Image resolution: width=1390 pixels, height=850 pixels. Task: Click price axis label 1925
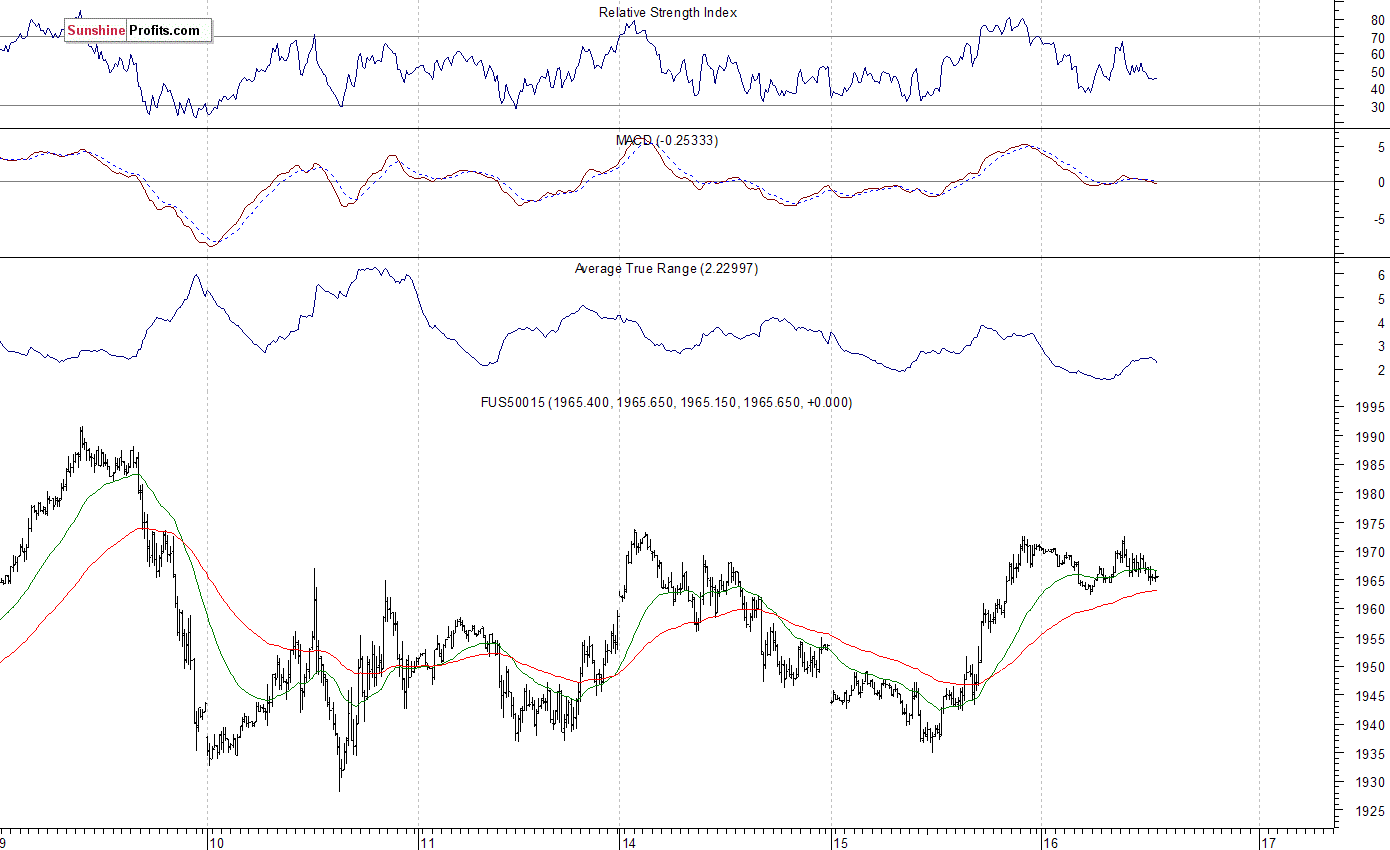(x=1372, y=811)
